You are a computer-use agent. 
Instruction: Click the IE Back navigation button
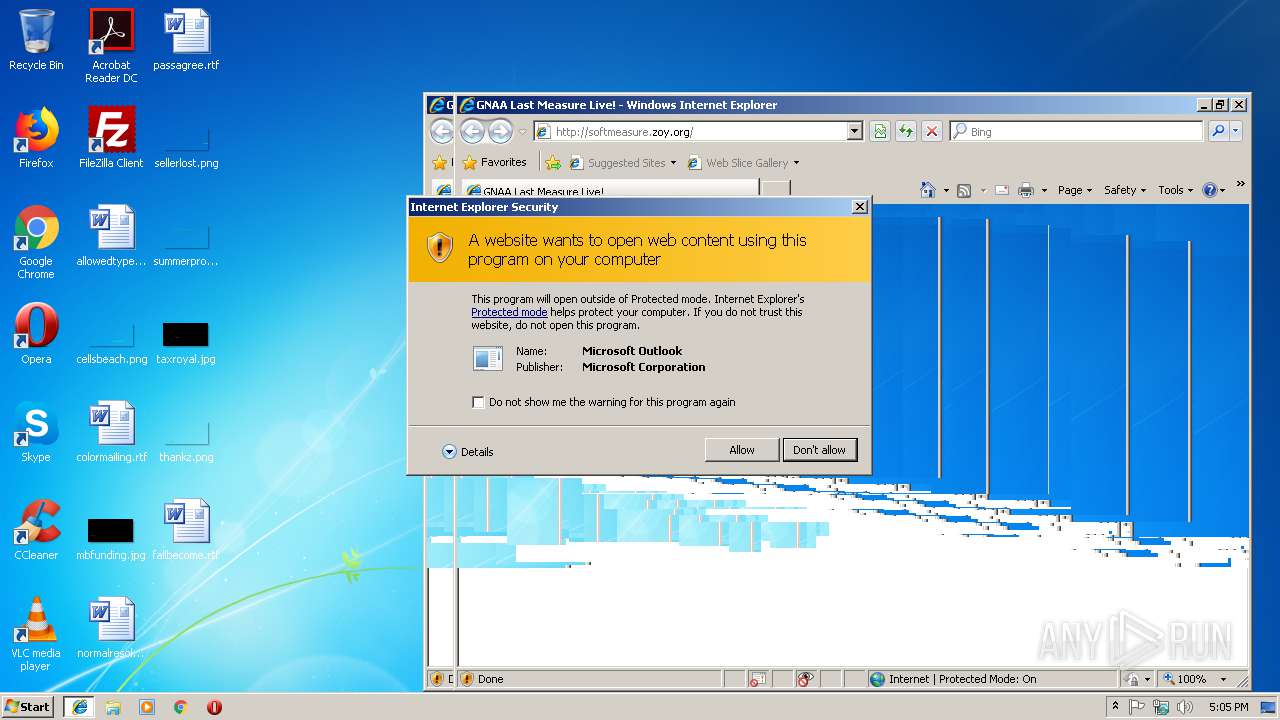point(473,131)
